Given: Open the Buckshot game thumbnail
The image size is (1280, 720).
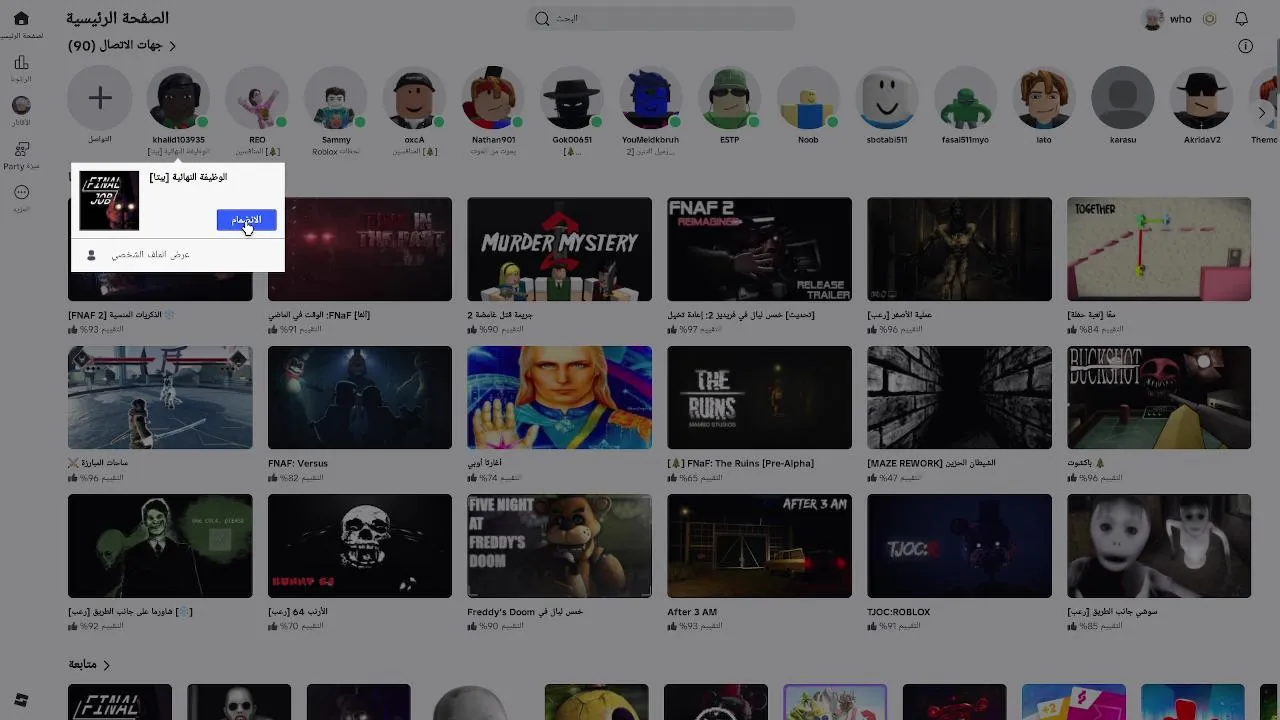Looking at the screenshot, I should tap(1159, 398).
